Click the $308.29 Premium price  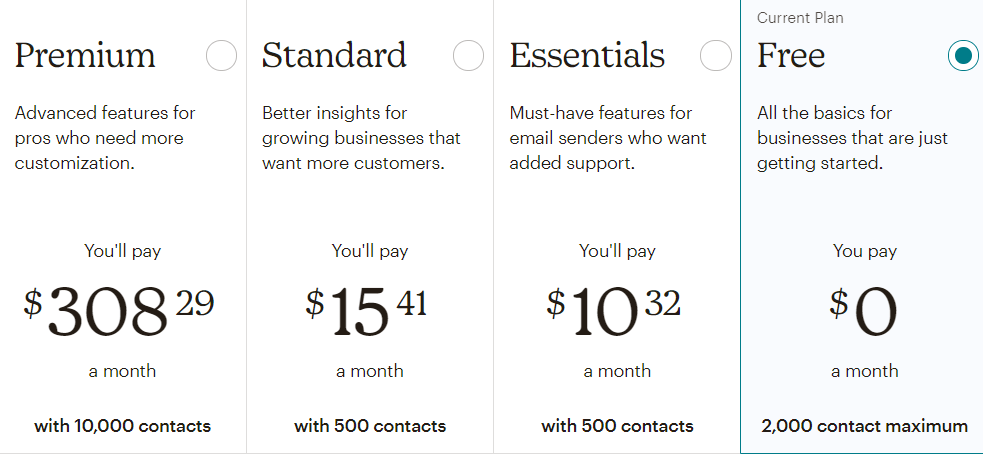point(119,310)
